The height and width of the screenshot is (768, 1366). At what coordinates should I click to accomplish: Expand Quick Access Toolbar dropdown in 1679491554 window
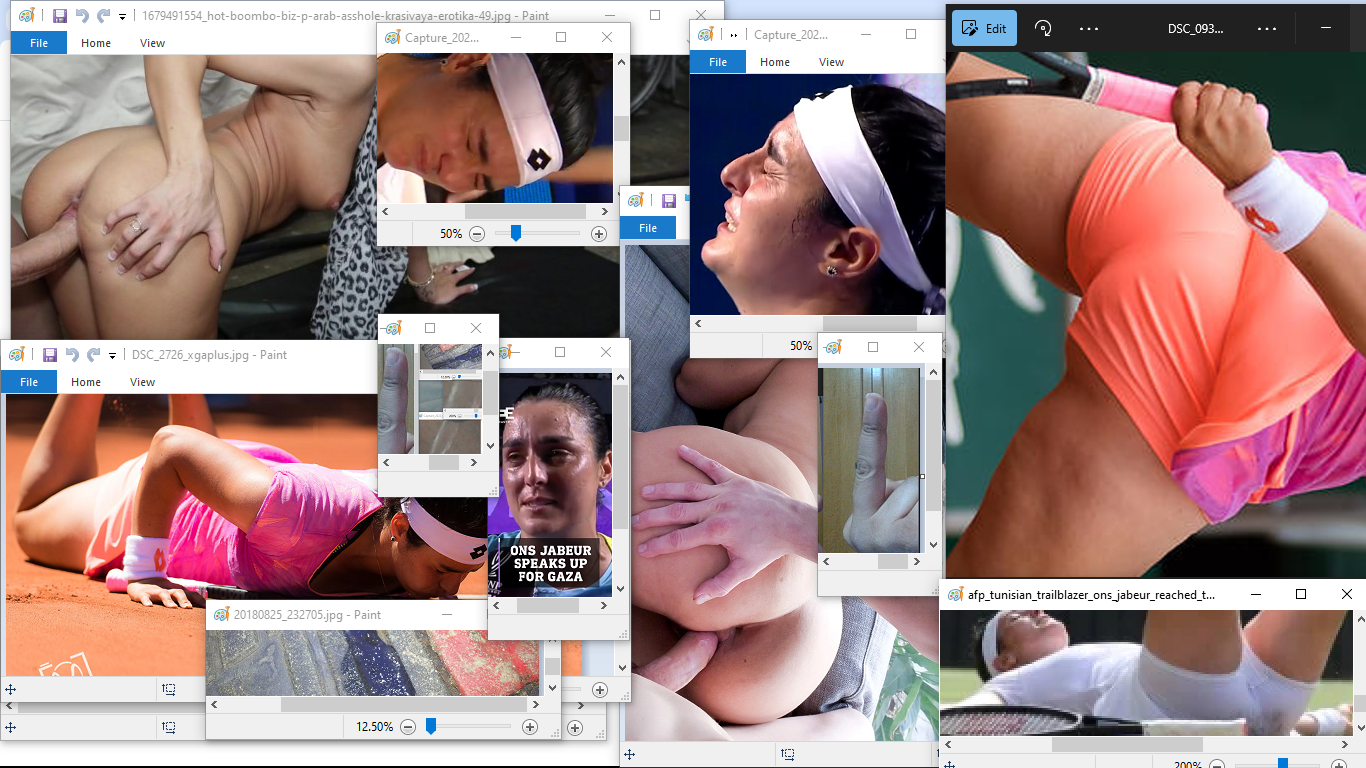122,17
